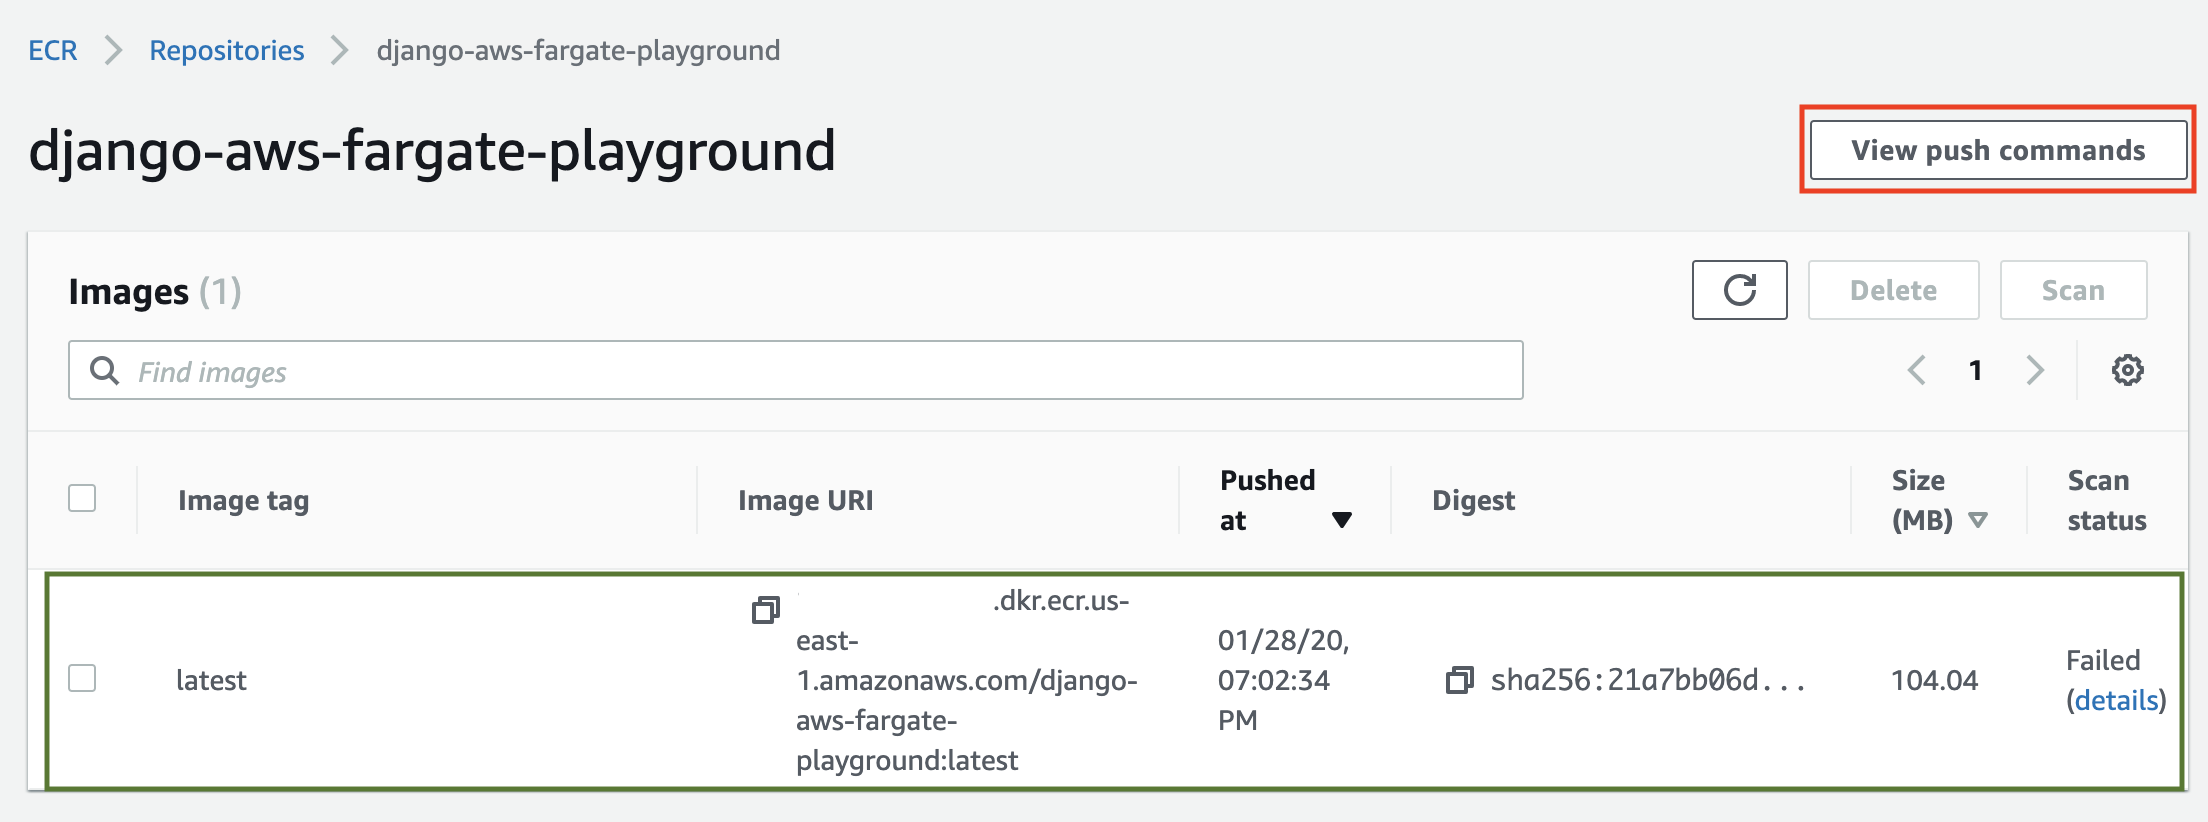Click the latest image tag text
The height and width of the screenshot is (822, 2208).
pyautogui.click(x=211, y=680)
